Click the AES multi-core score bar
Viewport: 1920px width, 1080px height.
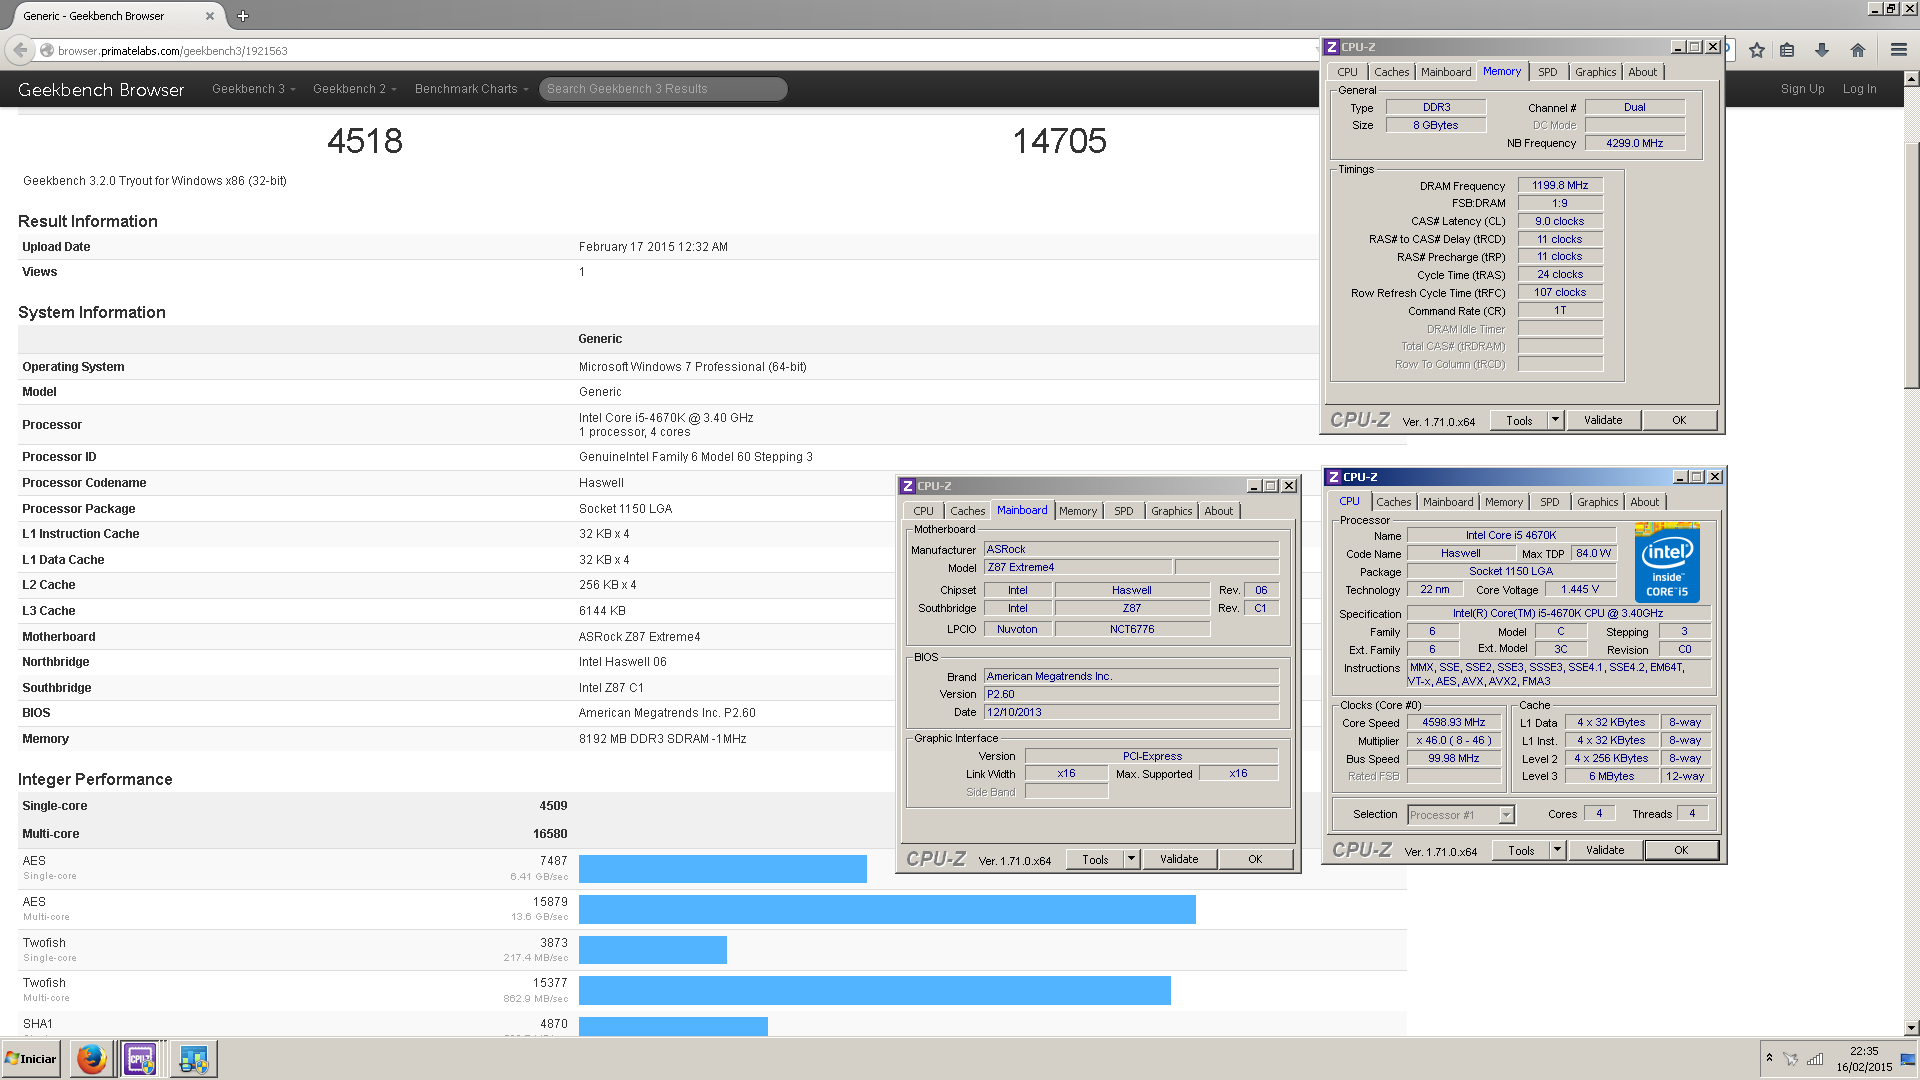point(887,910)
